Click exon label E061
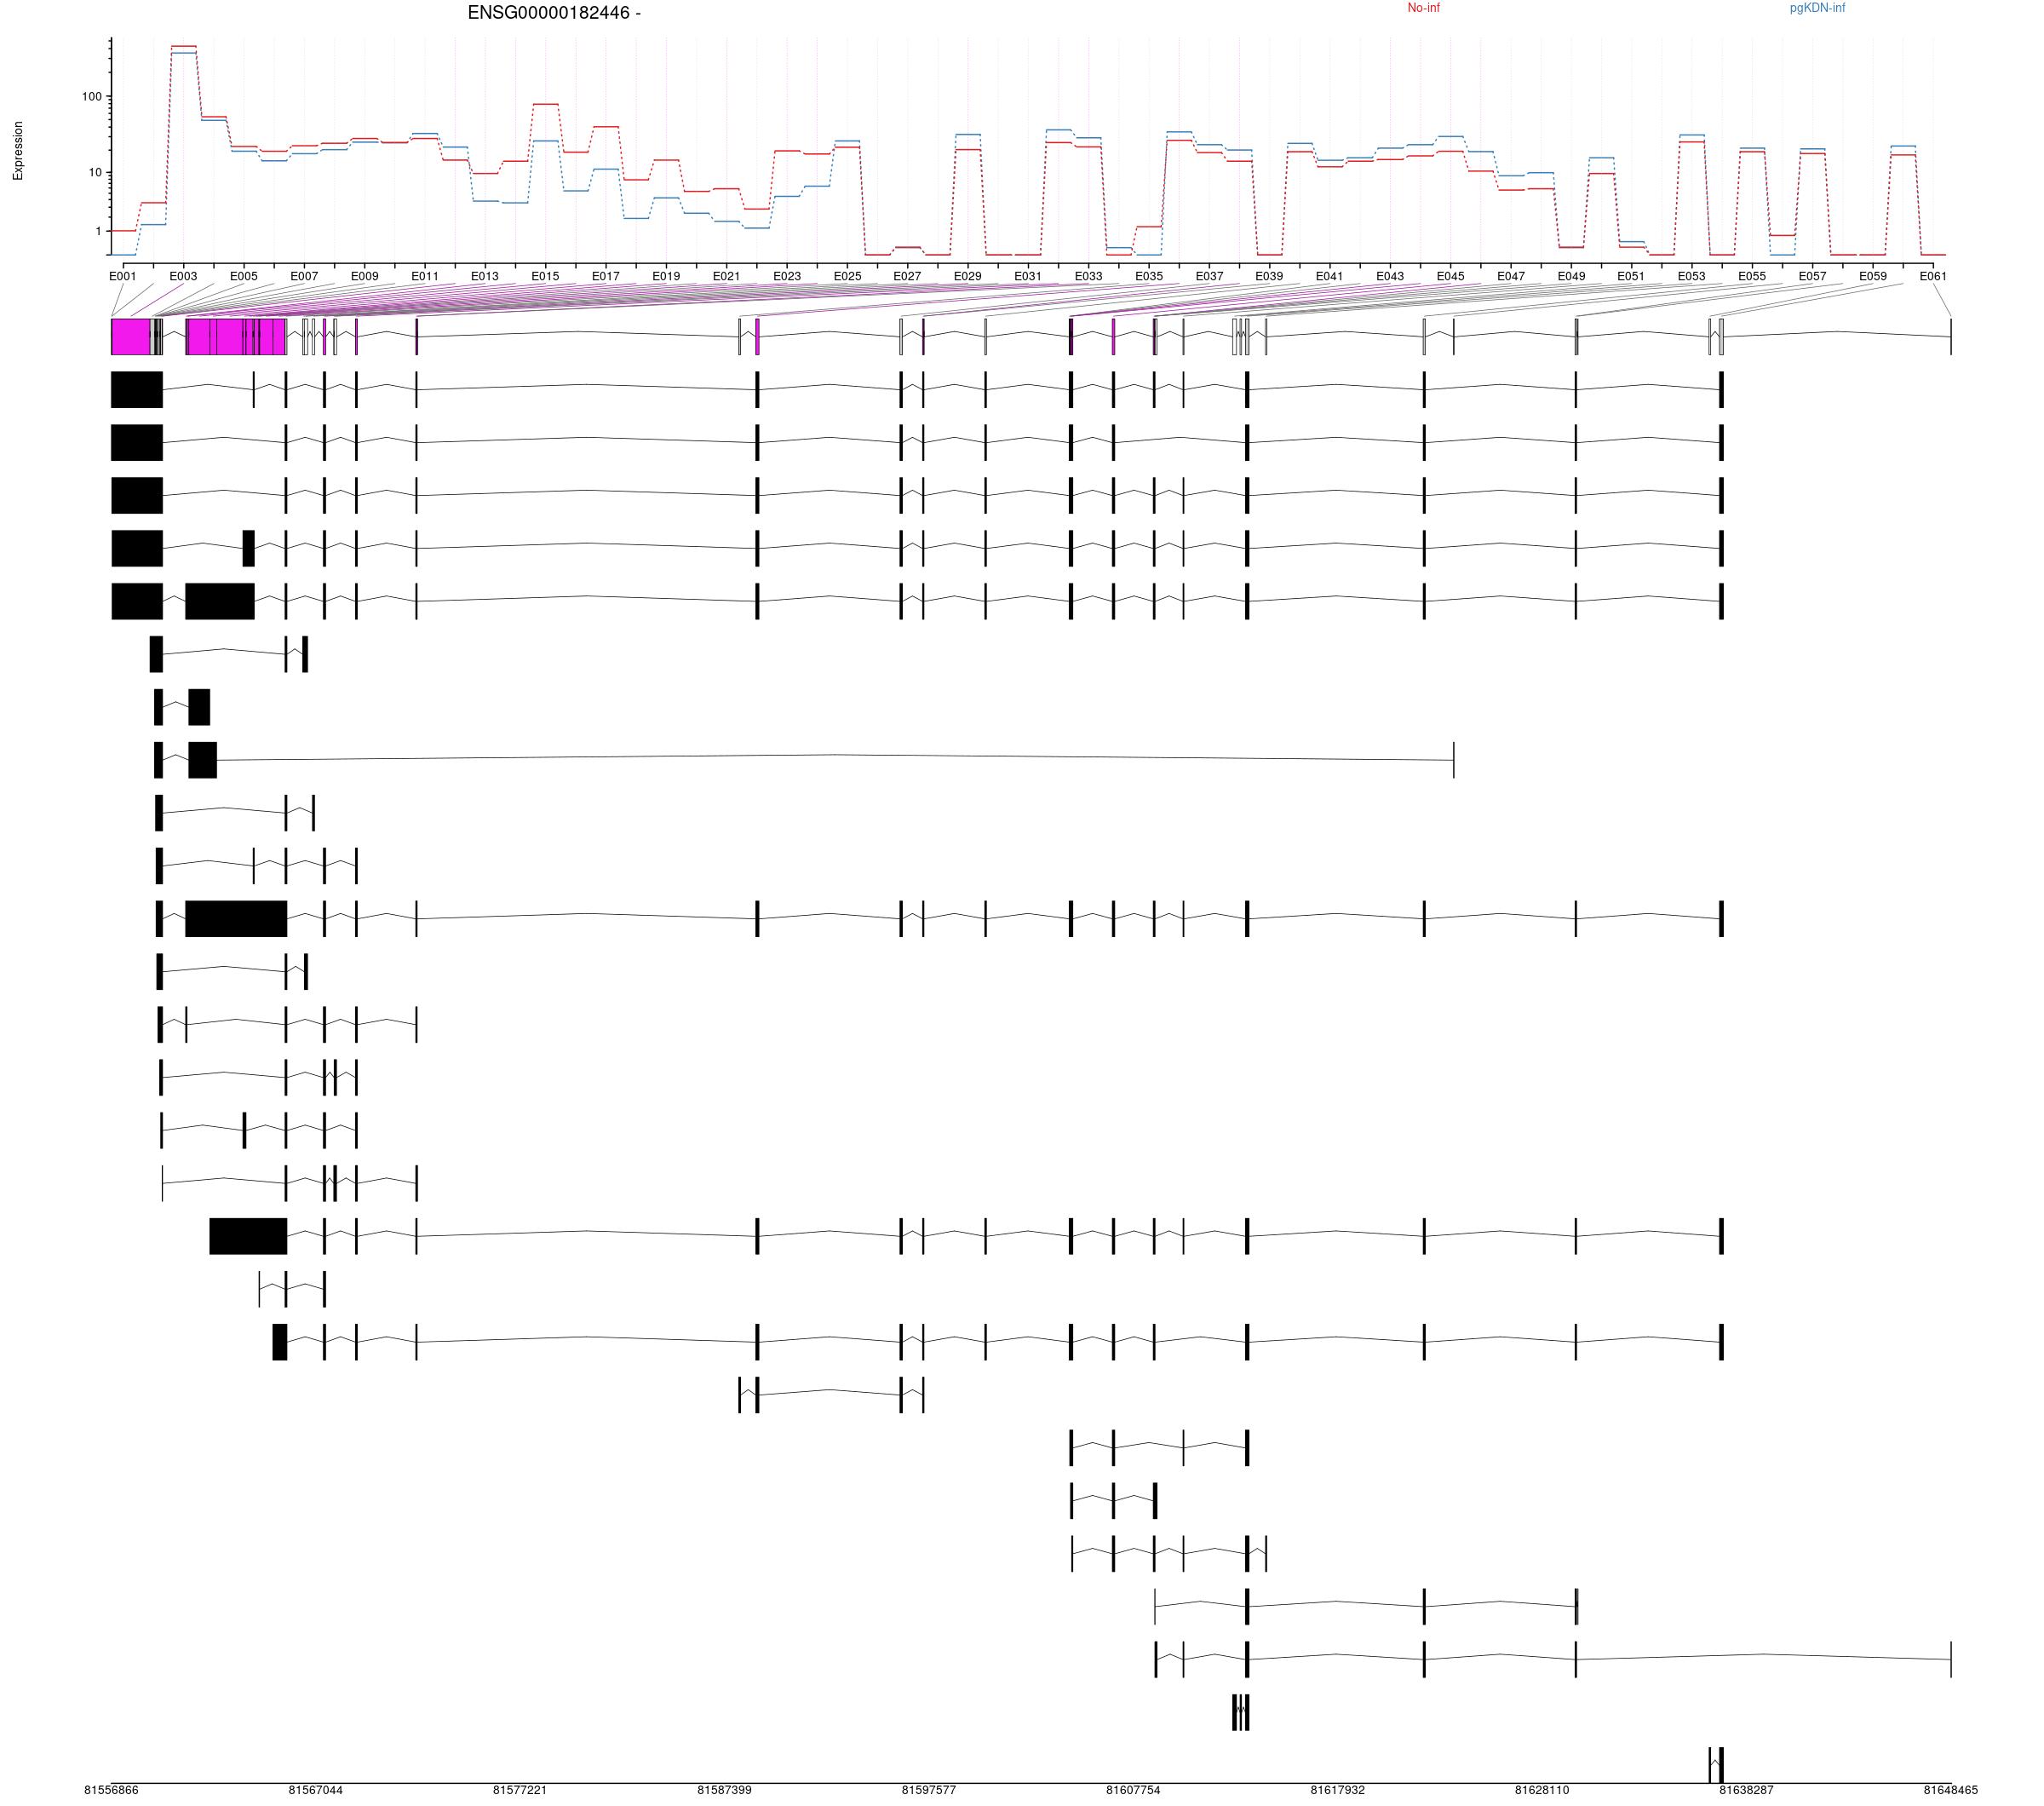The height and width of the screenshot is (1806, 2044). (x=1933, y=276)
